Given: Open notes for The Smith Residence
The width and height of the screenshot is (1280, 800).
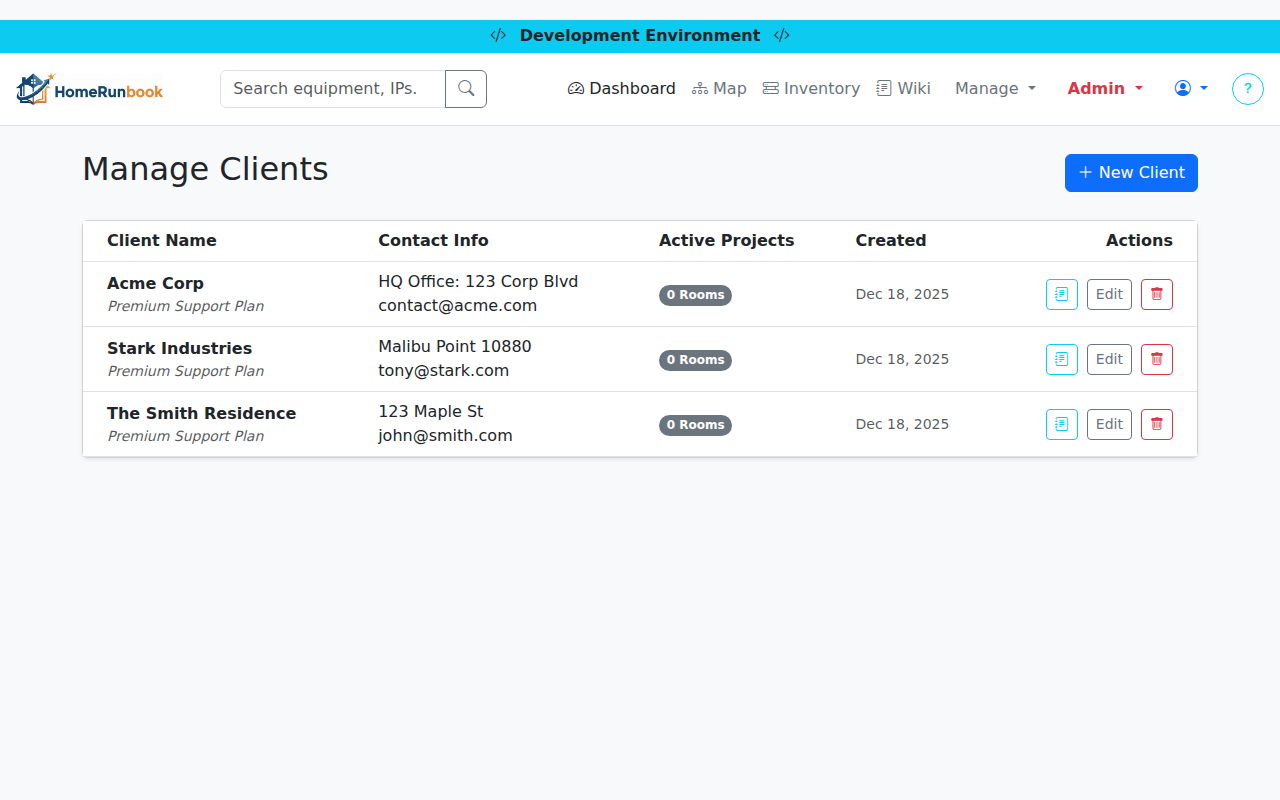Looking at the screenshot, I should tap(1061, 424).
